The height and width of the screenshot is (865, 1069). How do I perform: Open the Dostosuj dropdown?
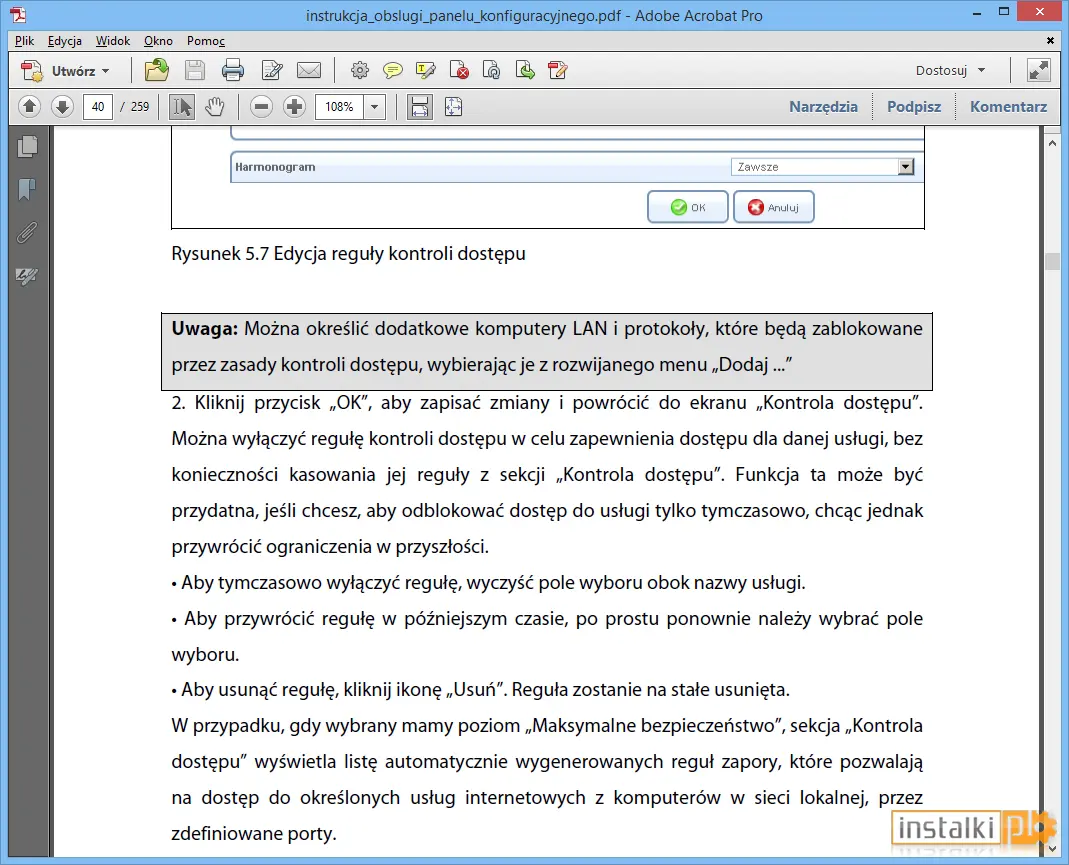950,70
